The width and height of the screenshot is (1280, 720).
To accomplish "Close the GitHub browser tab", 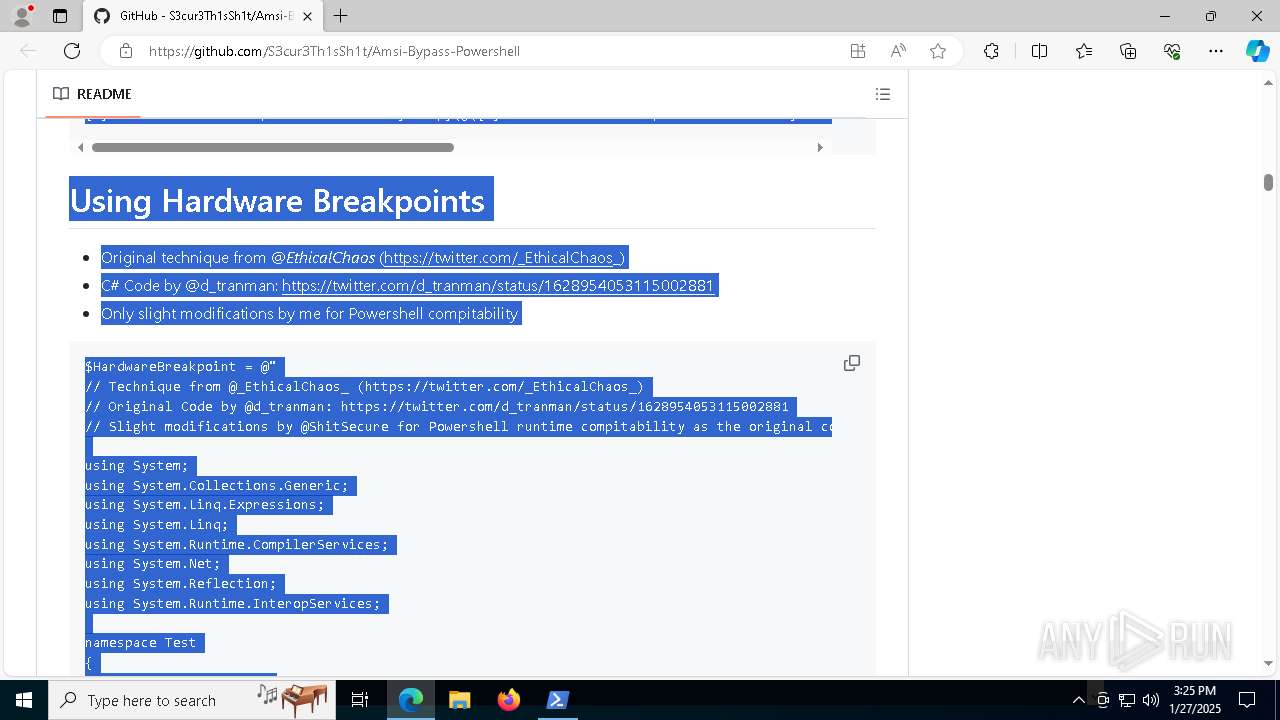I will [307, 16].
